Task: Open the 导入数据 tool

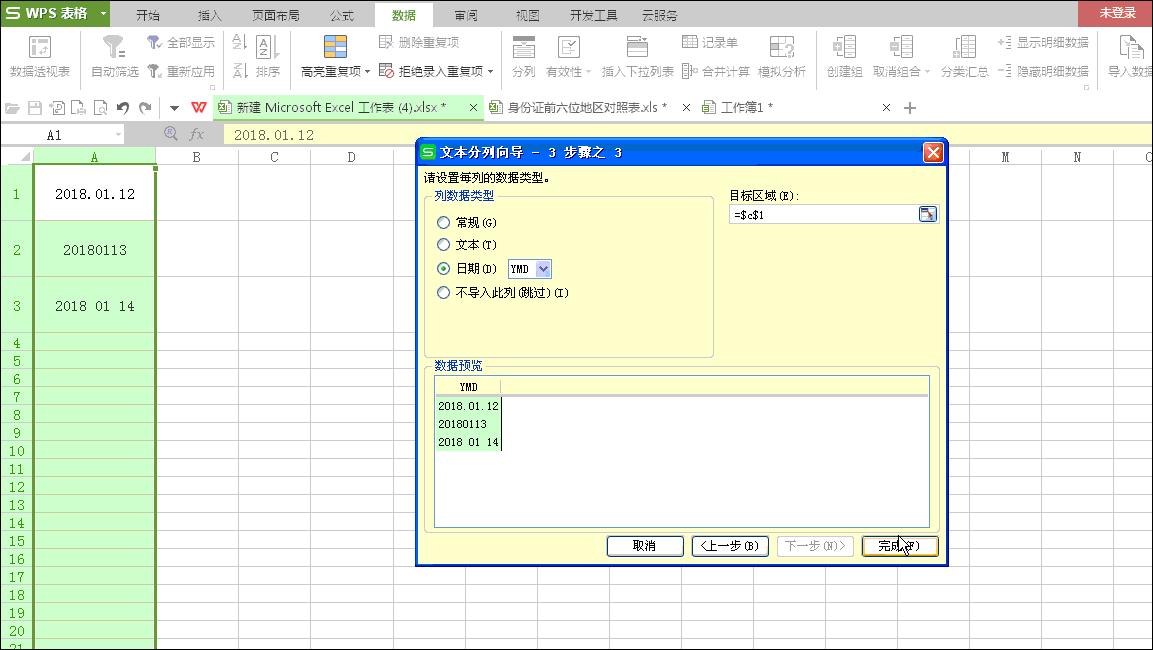Action: pos(1131,55)
